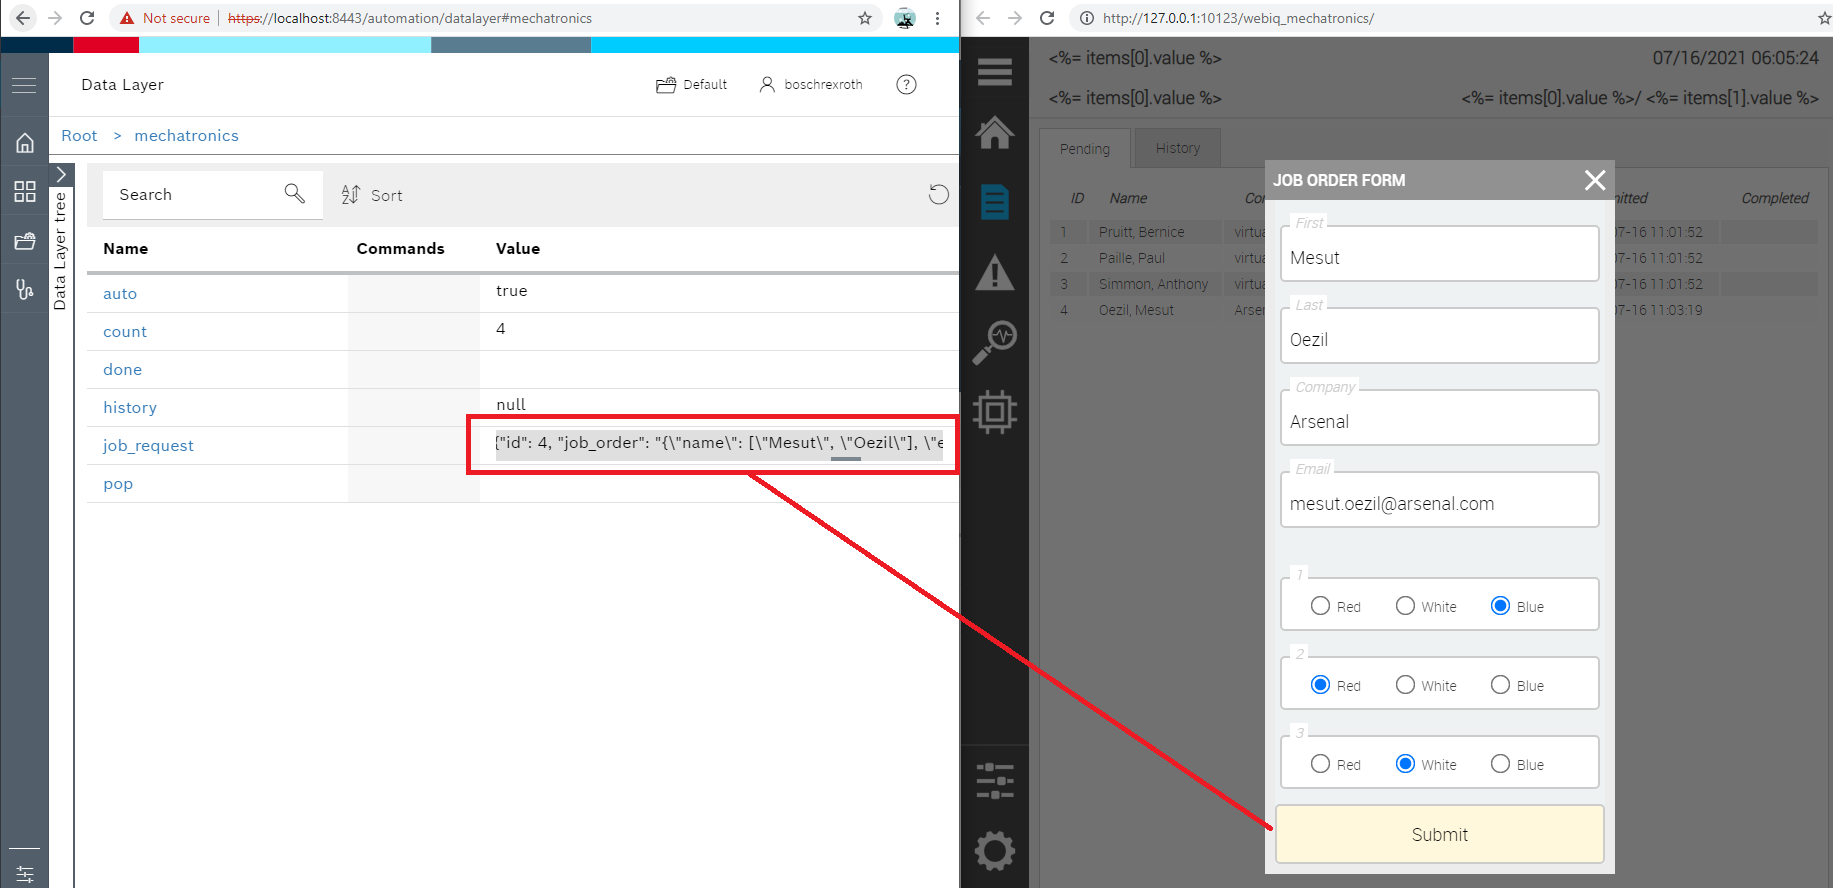Select White radio in group 2
This screenshot has height=888, width=1833.
(x=1405, y=685)
